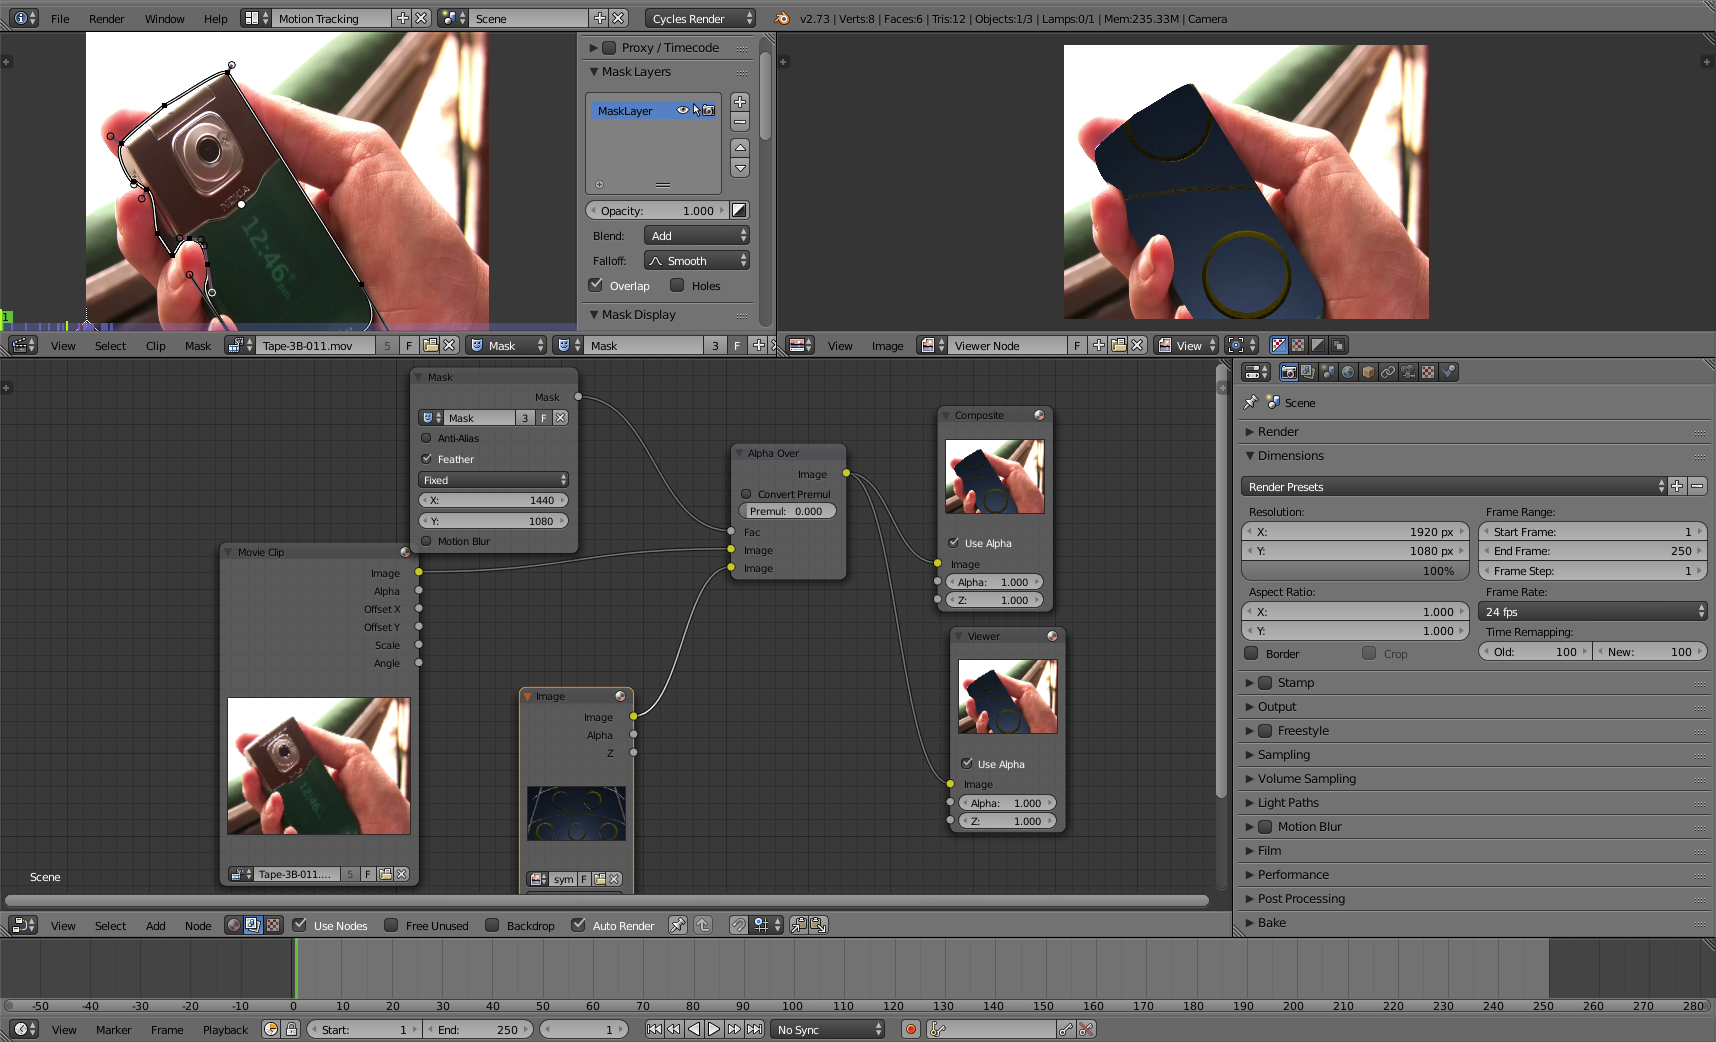The image size is (1716, 1042).
Task: Open the Texture properties tab with the checkerboard icon
Action: point(1428,372)
